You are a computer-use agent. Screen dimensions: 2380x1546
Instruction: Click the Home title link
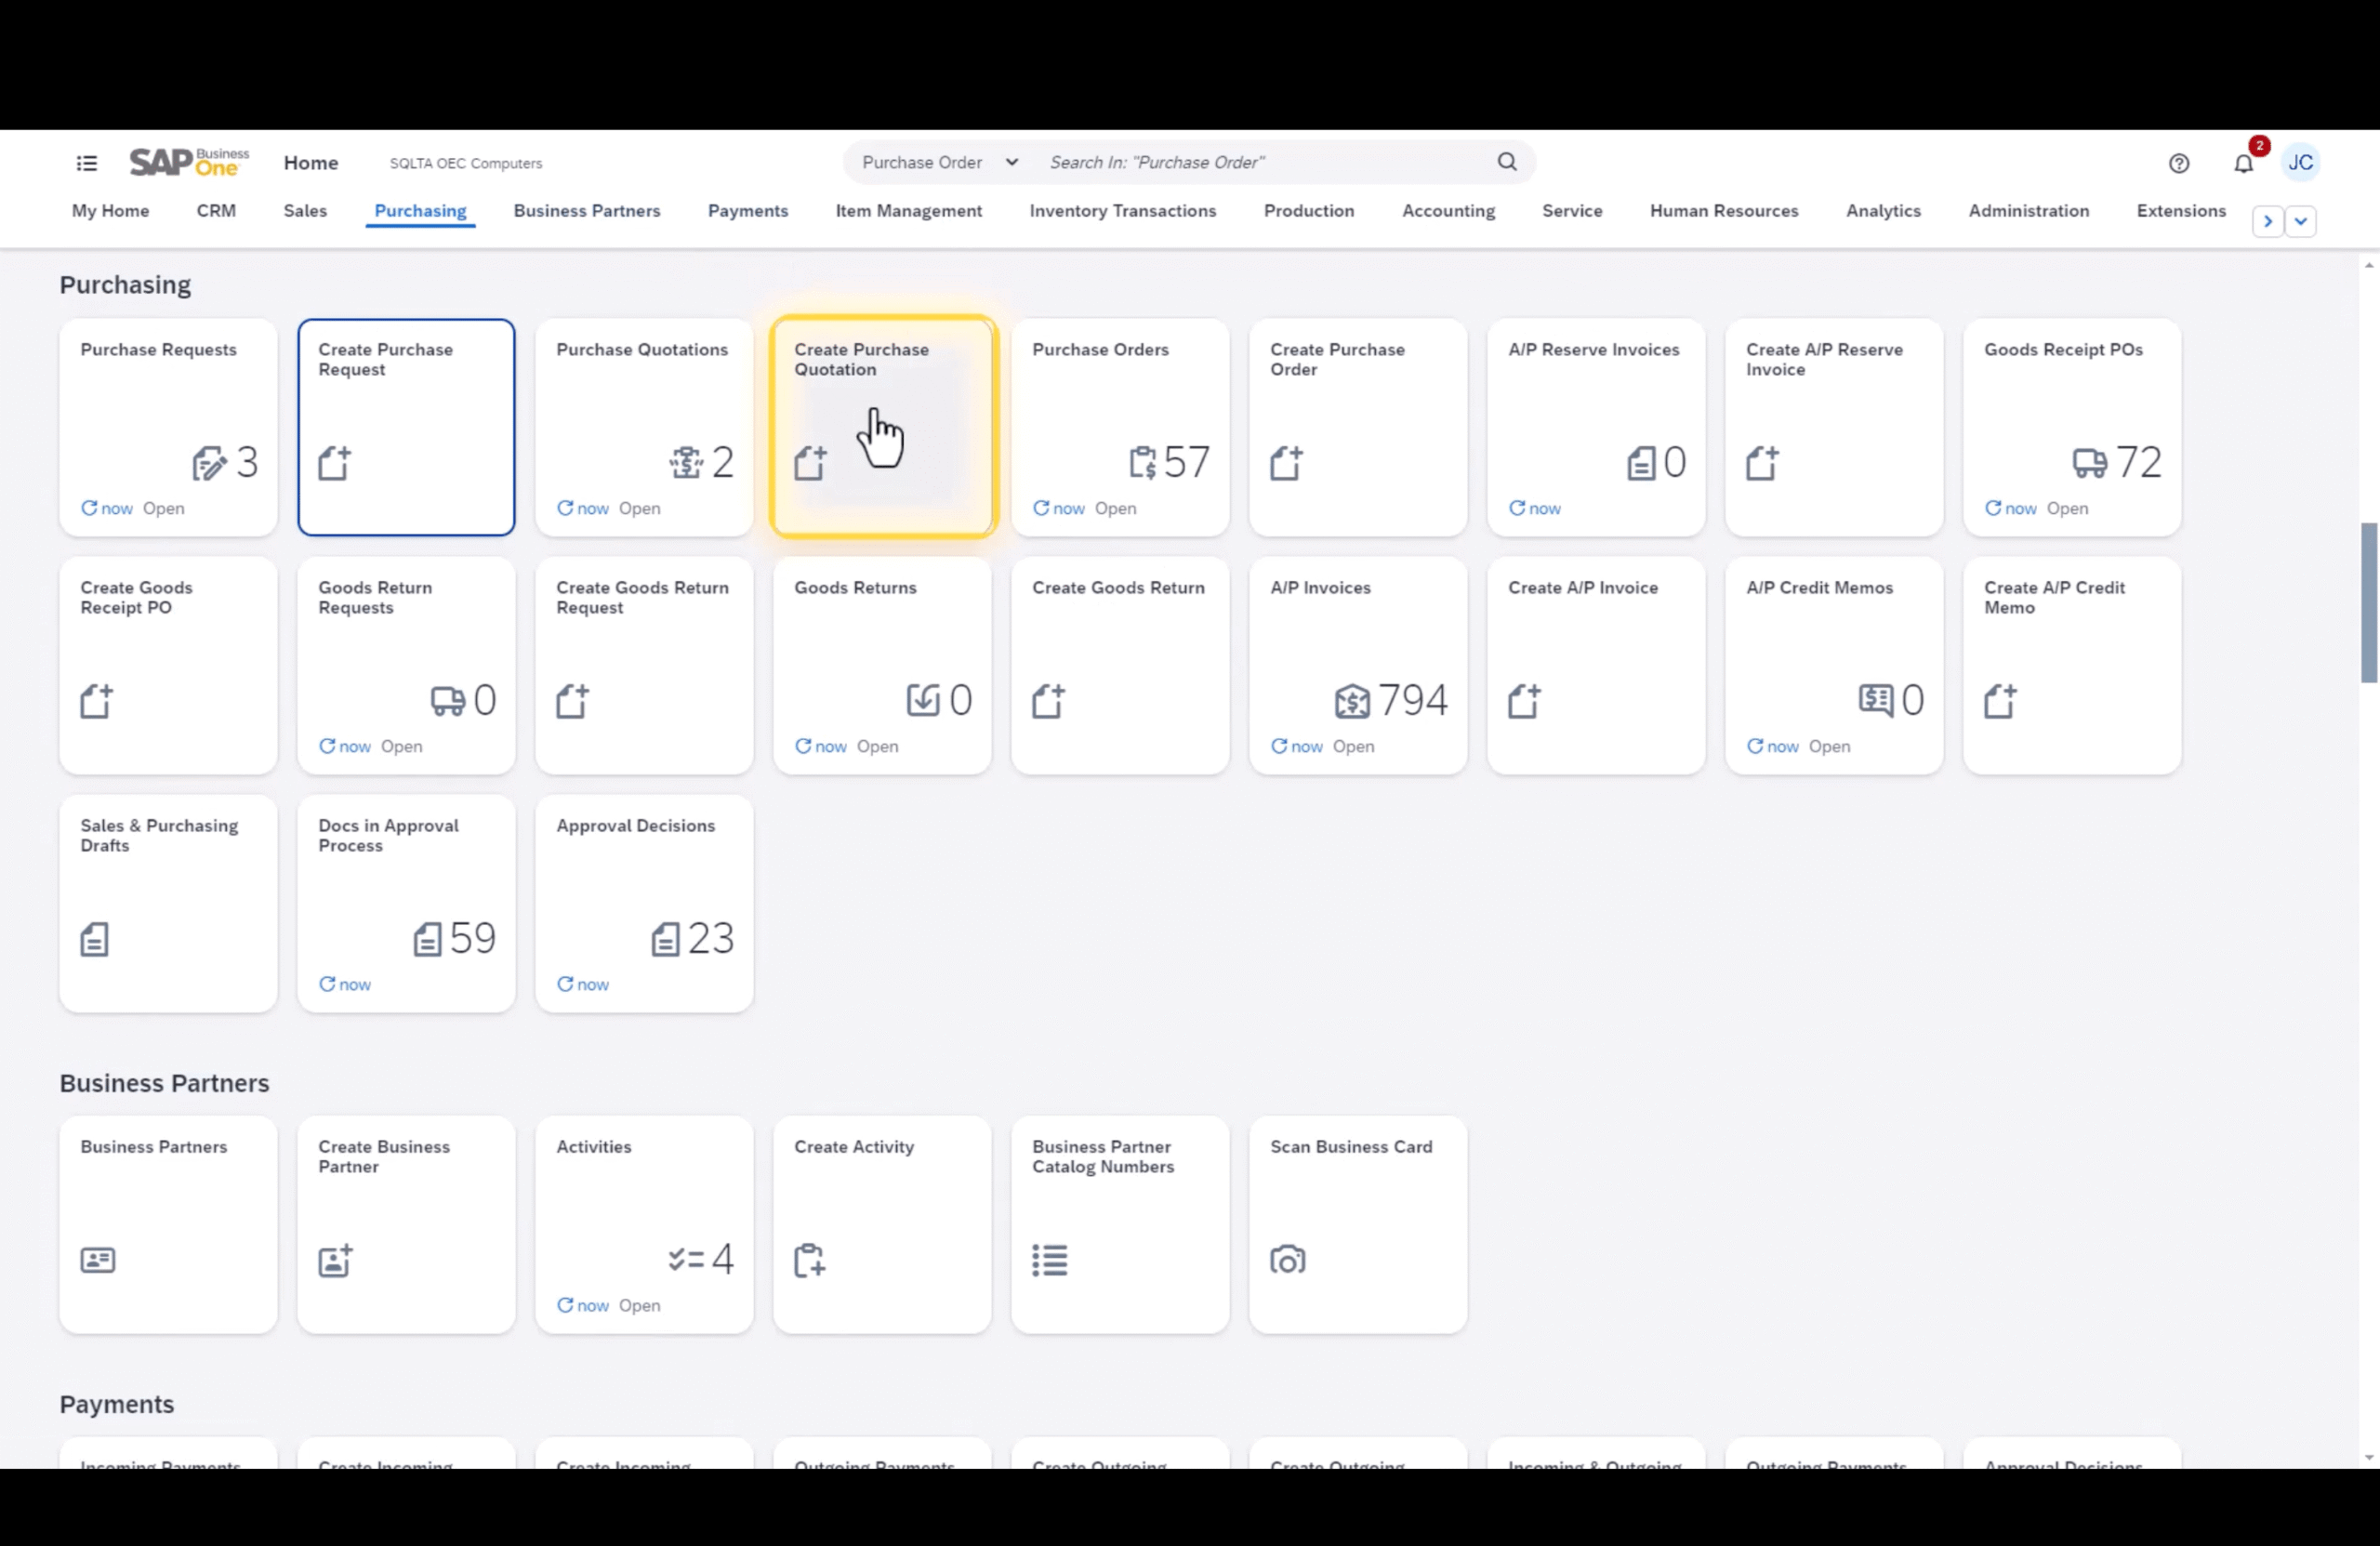[x=311, y=163]
